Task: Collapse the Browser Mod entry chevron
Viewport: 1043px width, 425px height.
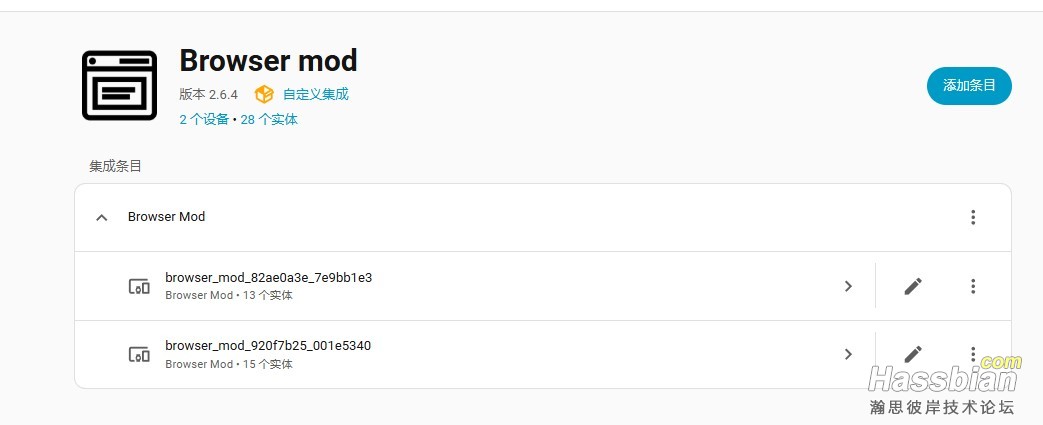Action: point(101,217)
